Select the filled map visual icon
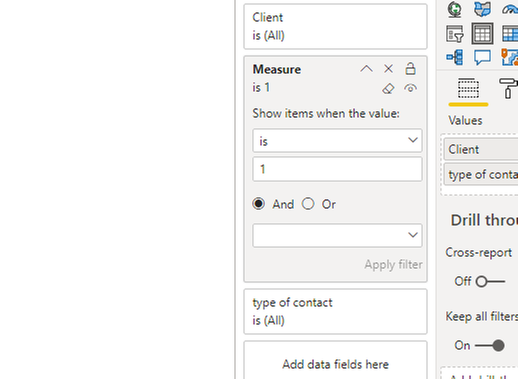The height and width of the screenshot is (379, 518). point(482,9)
